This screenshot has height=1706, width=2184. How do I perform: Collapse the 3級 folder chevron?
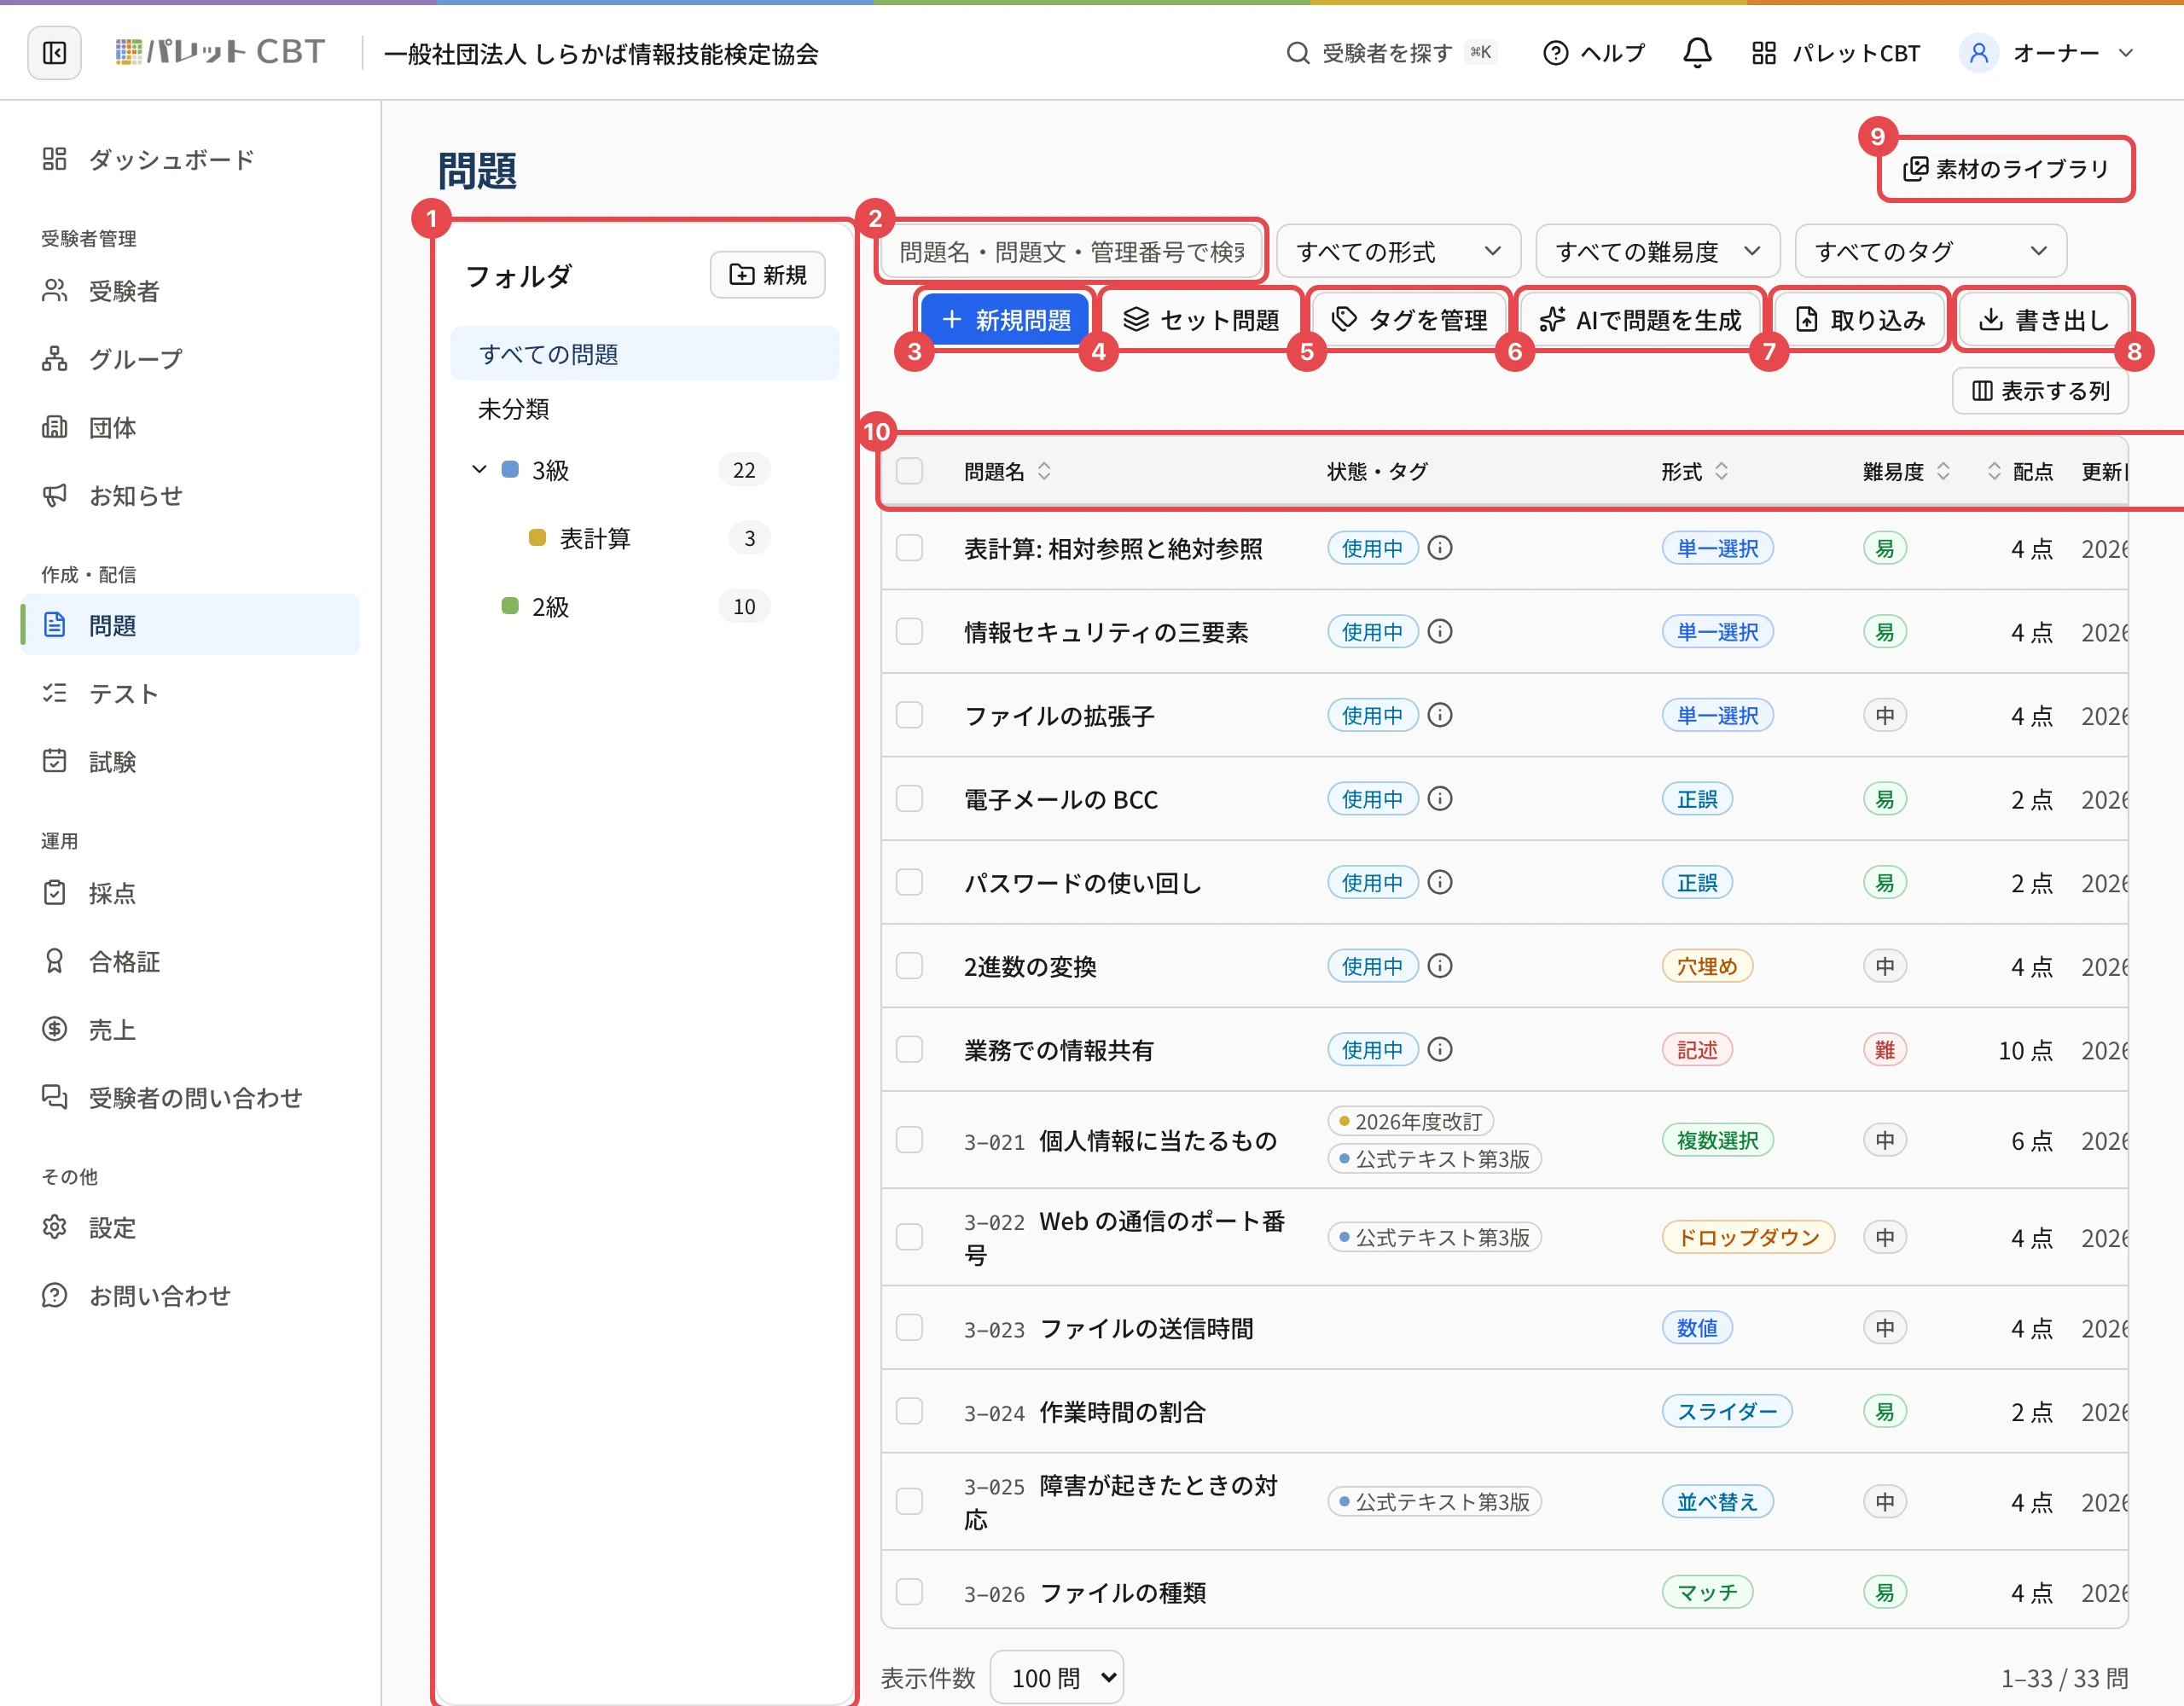point(479,469)
